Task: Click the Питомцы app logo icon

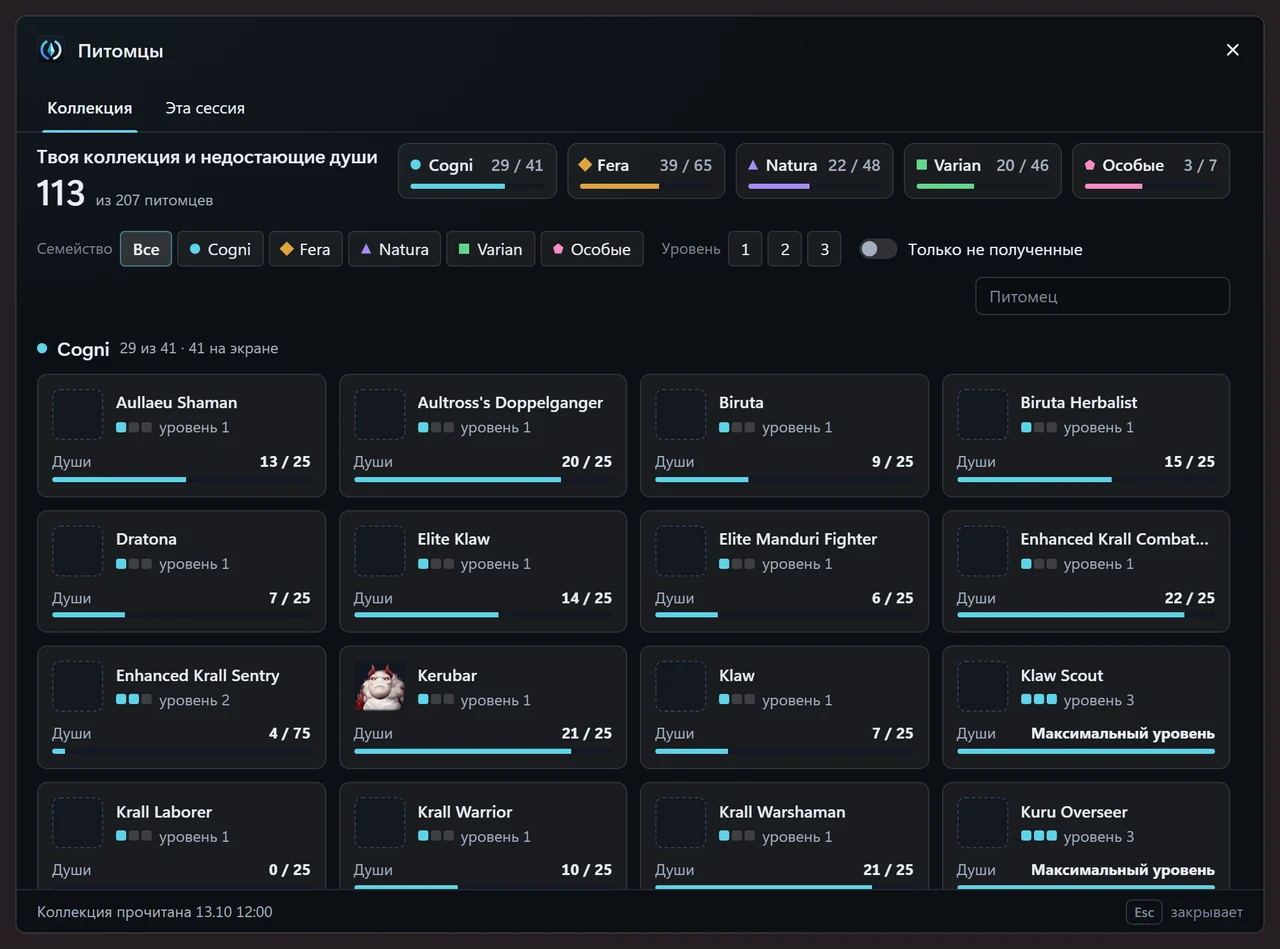Action: (51, 50)
